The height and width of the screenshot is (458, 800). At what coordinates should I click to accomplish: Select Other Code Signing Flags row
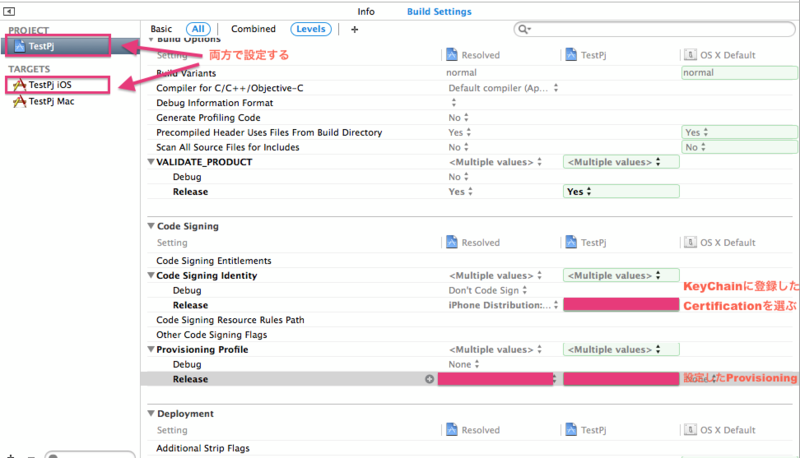click(211, 335)
